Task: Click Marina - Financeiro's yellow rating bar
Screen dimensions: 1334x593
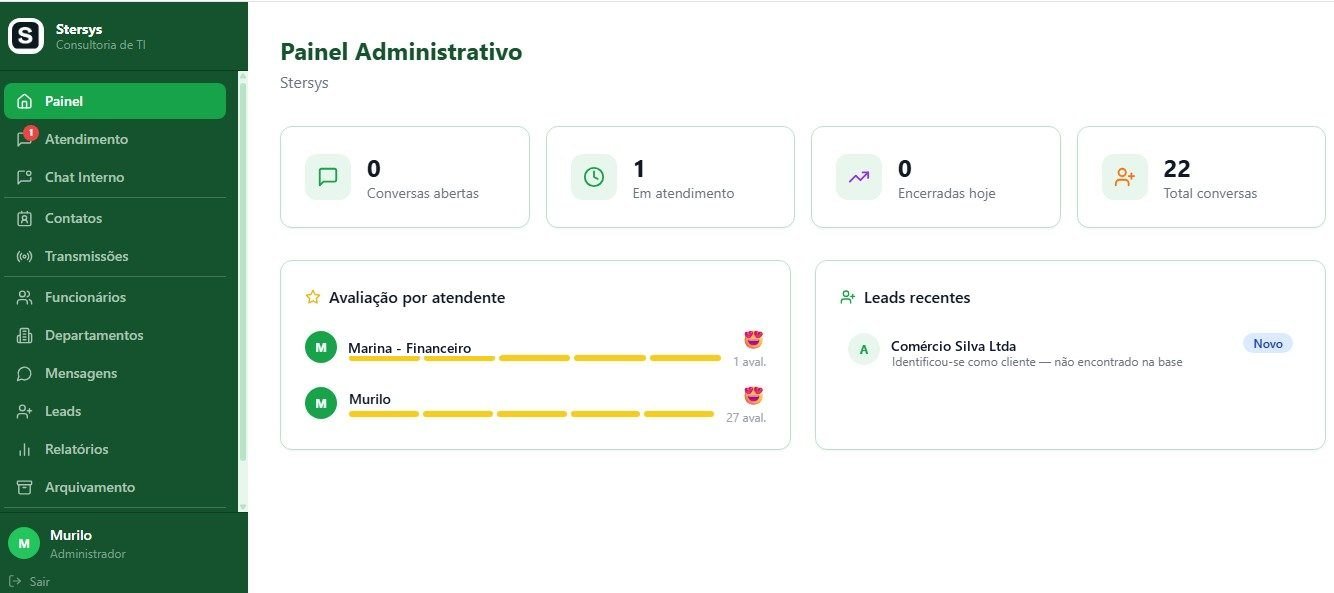Action: point(534,358)
